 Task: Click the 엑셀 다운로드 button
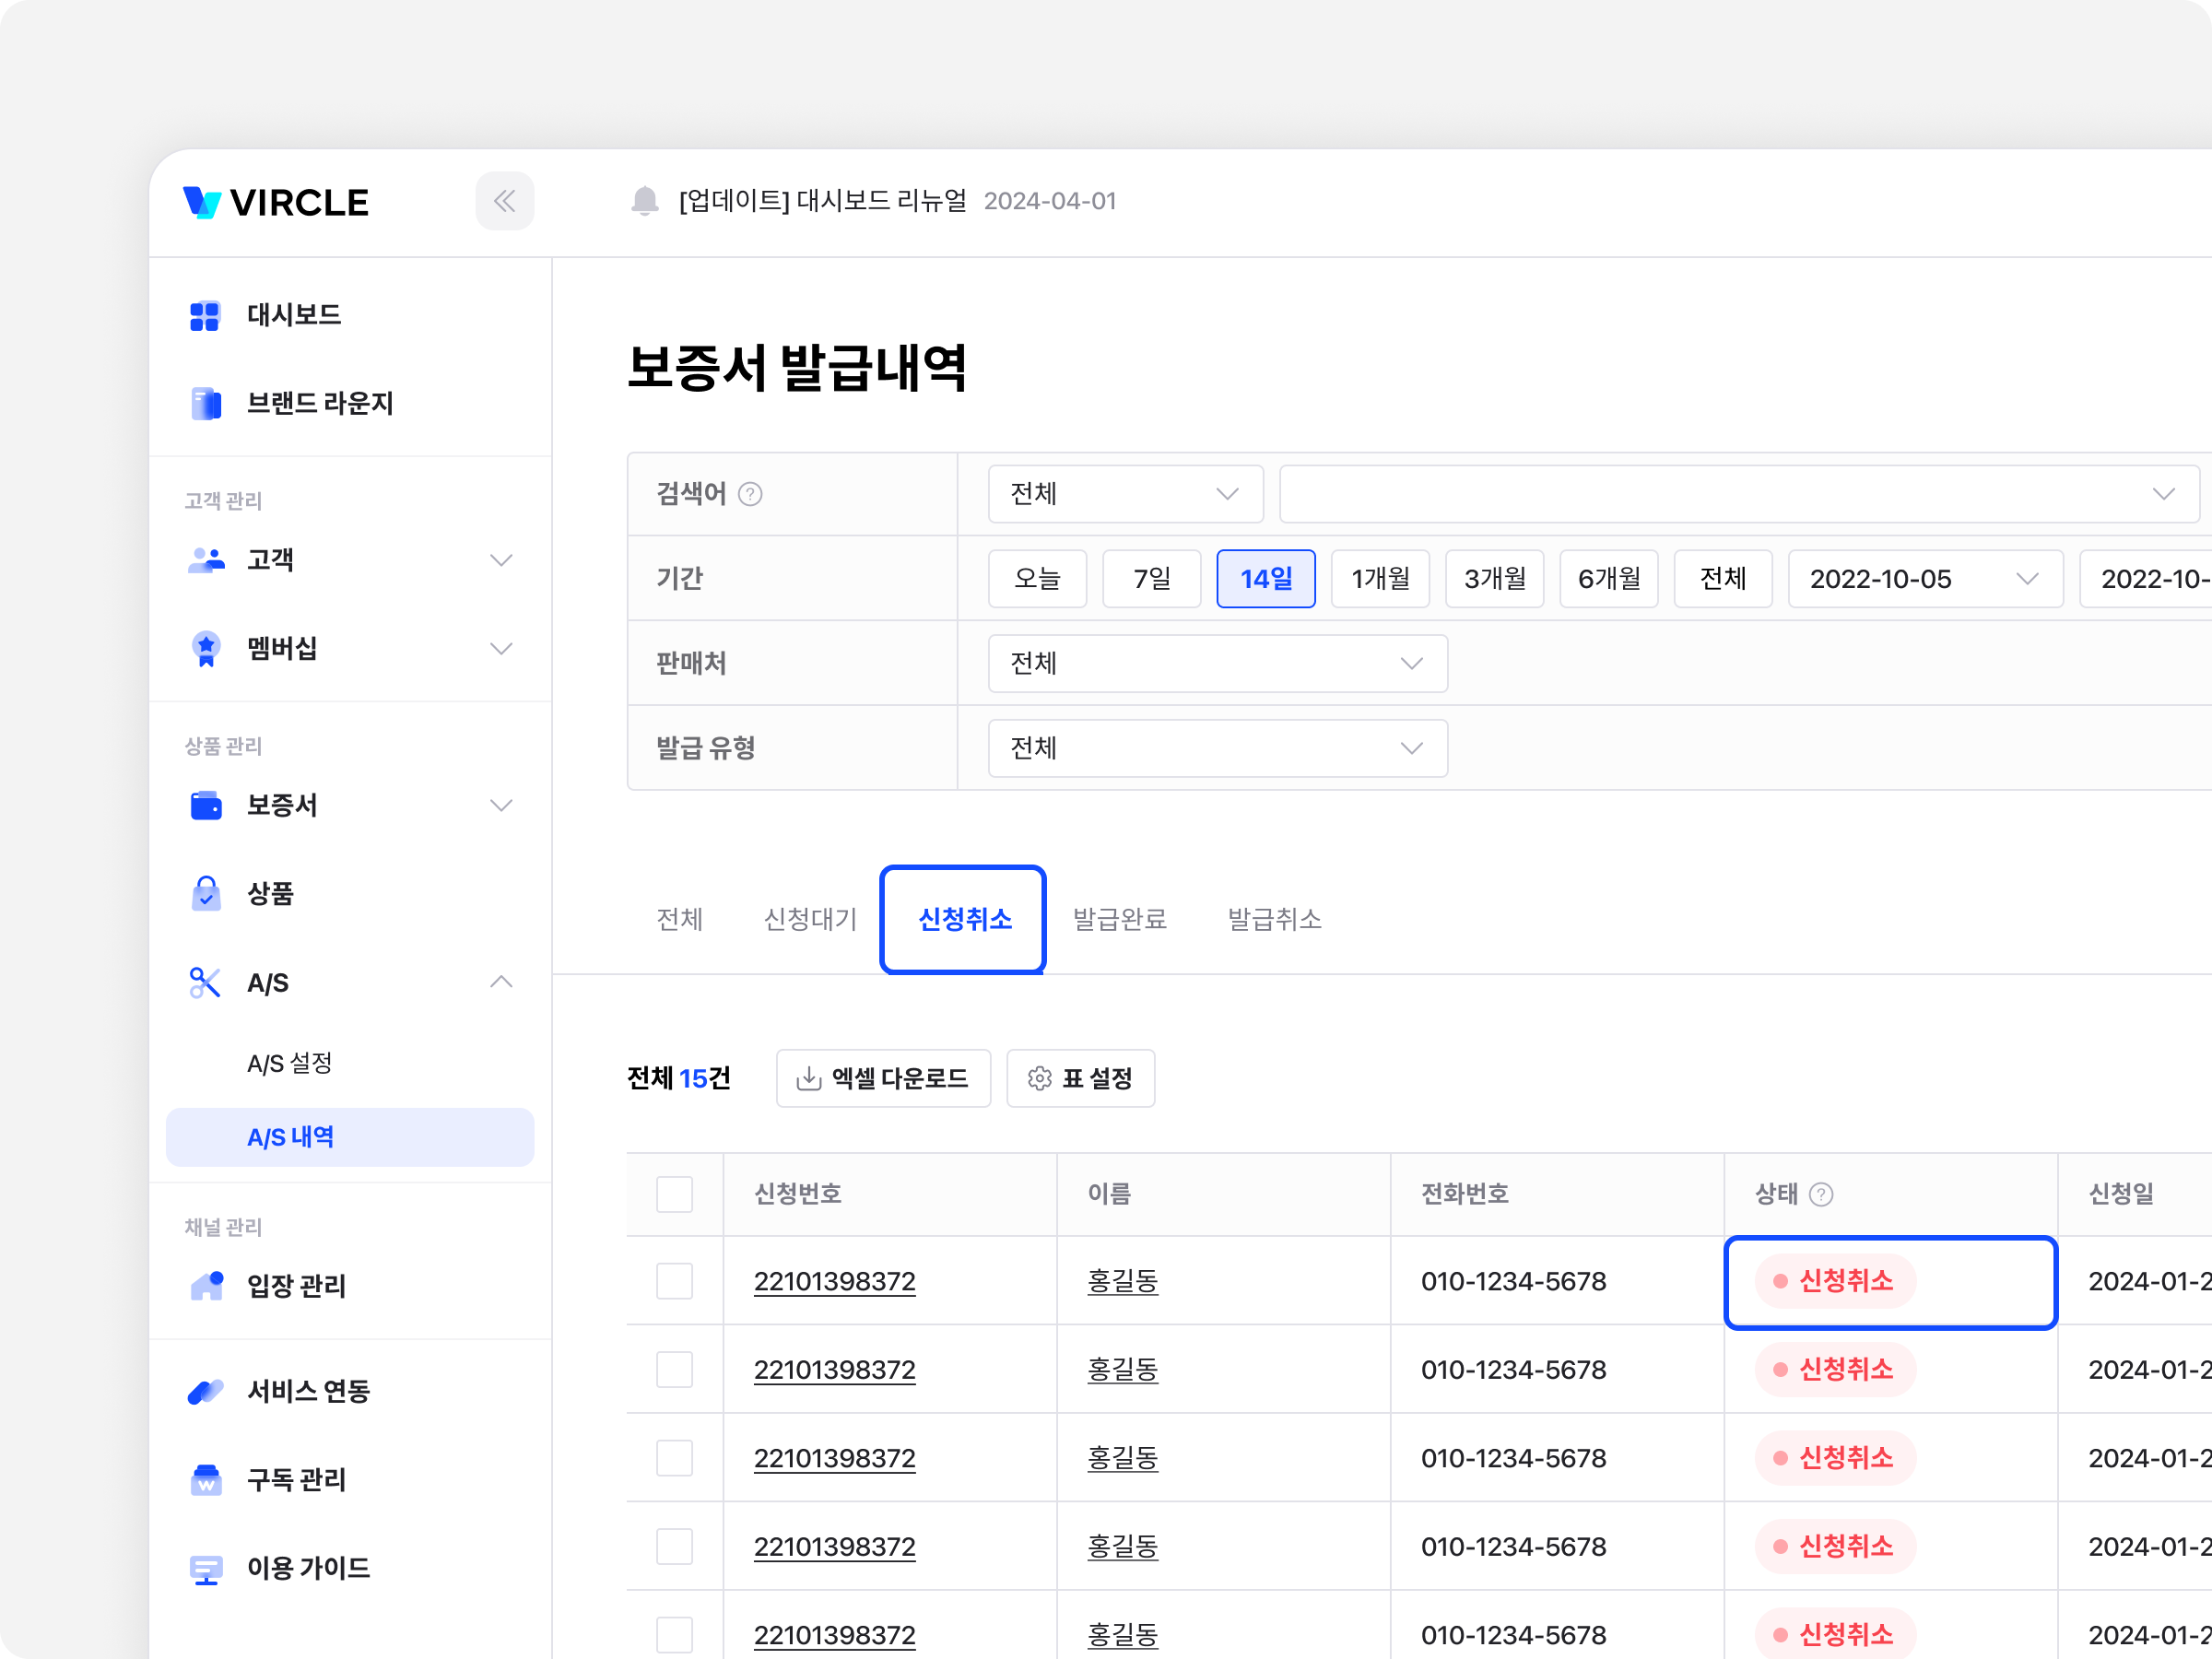click(x=883, y=1078)
